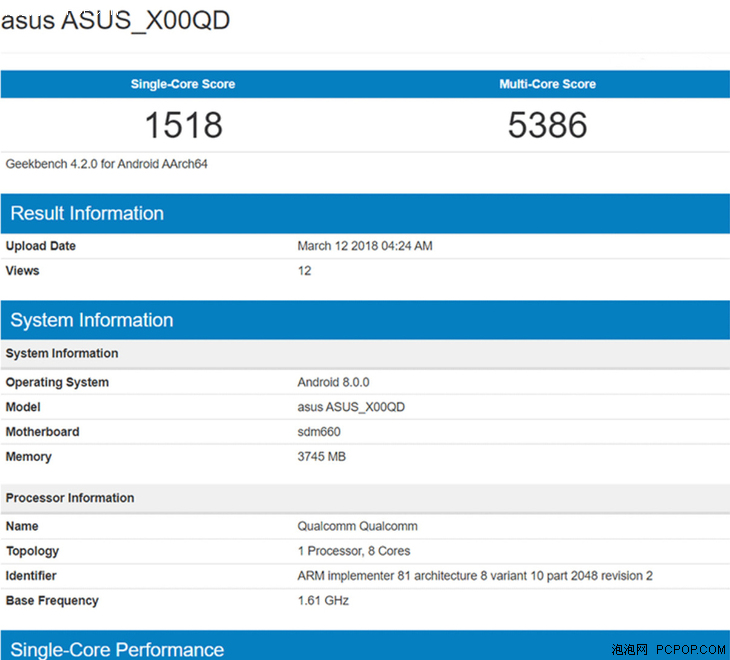Click the Processor Information subheading
Screen dimensions: 730x660
point(70,498)
